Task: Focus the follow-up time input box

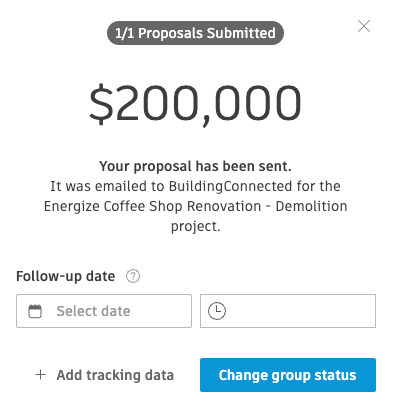Action: (x=288, y=311)
